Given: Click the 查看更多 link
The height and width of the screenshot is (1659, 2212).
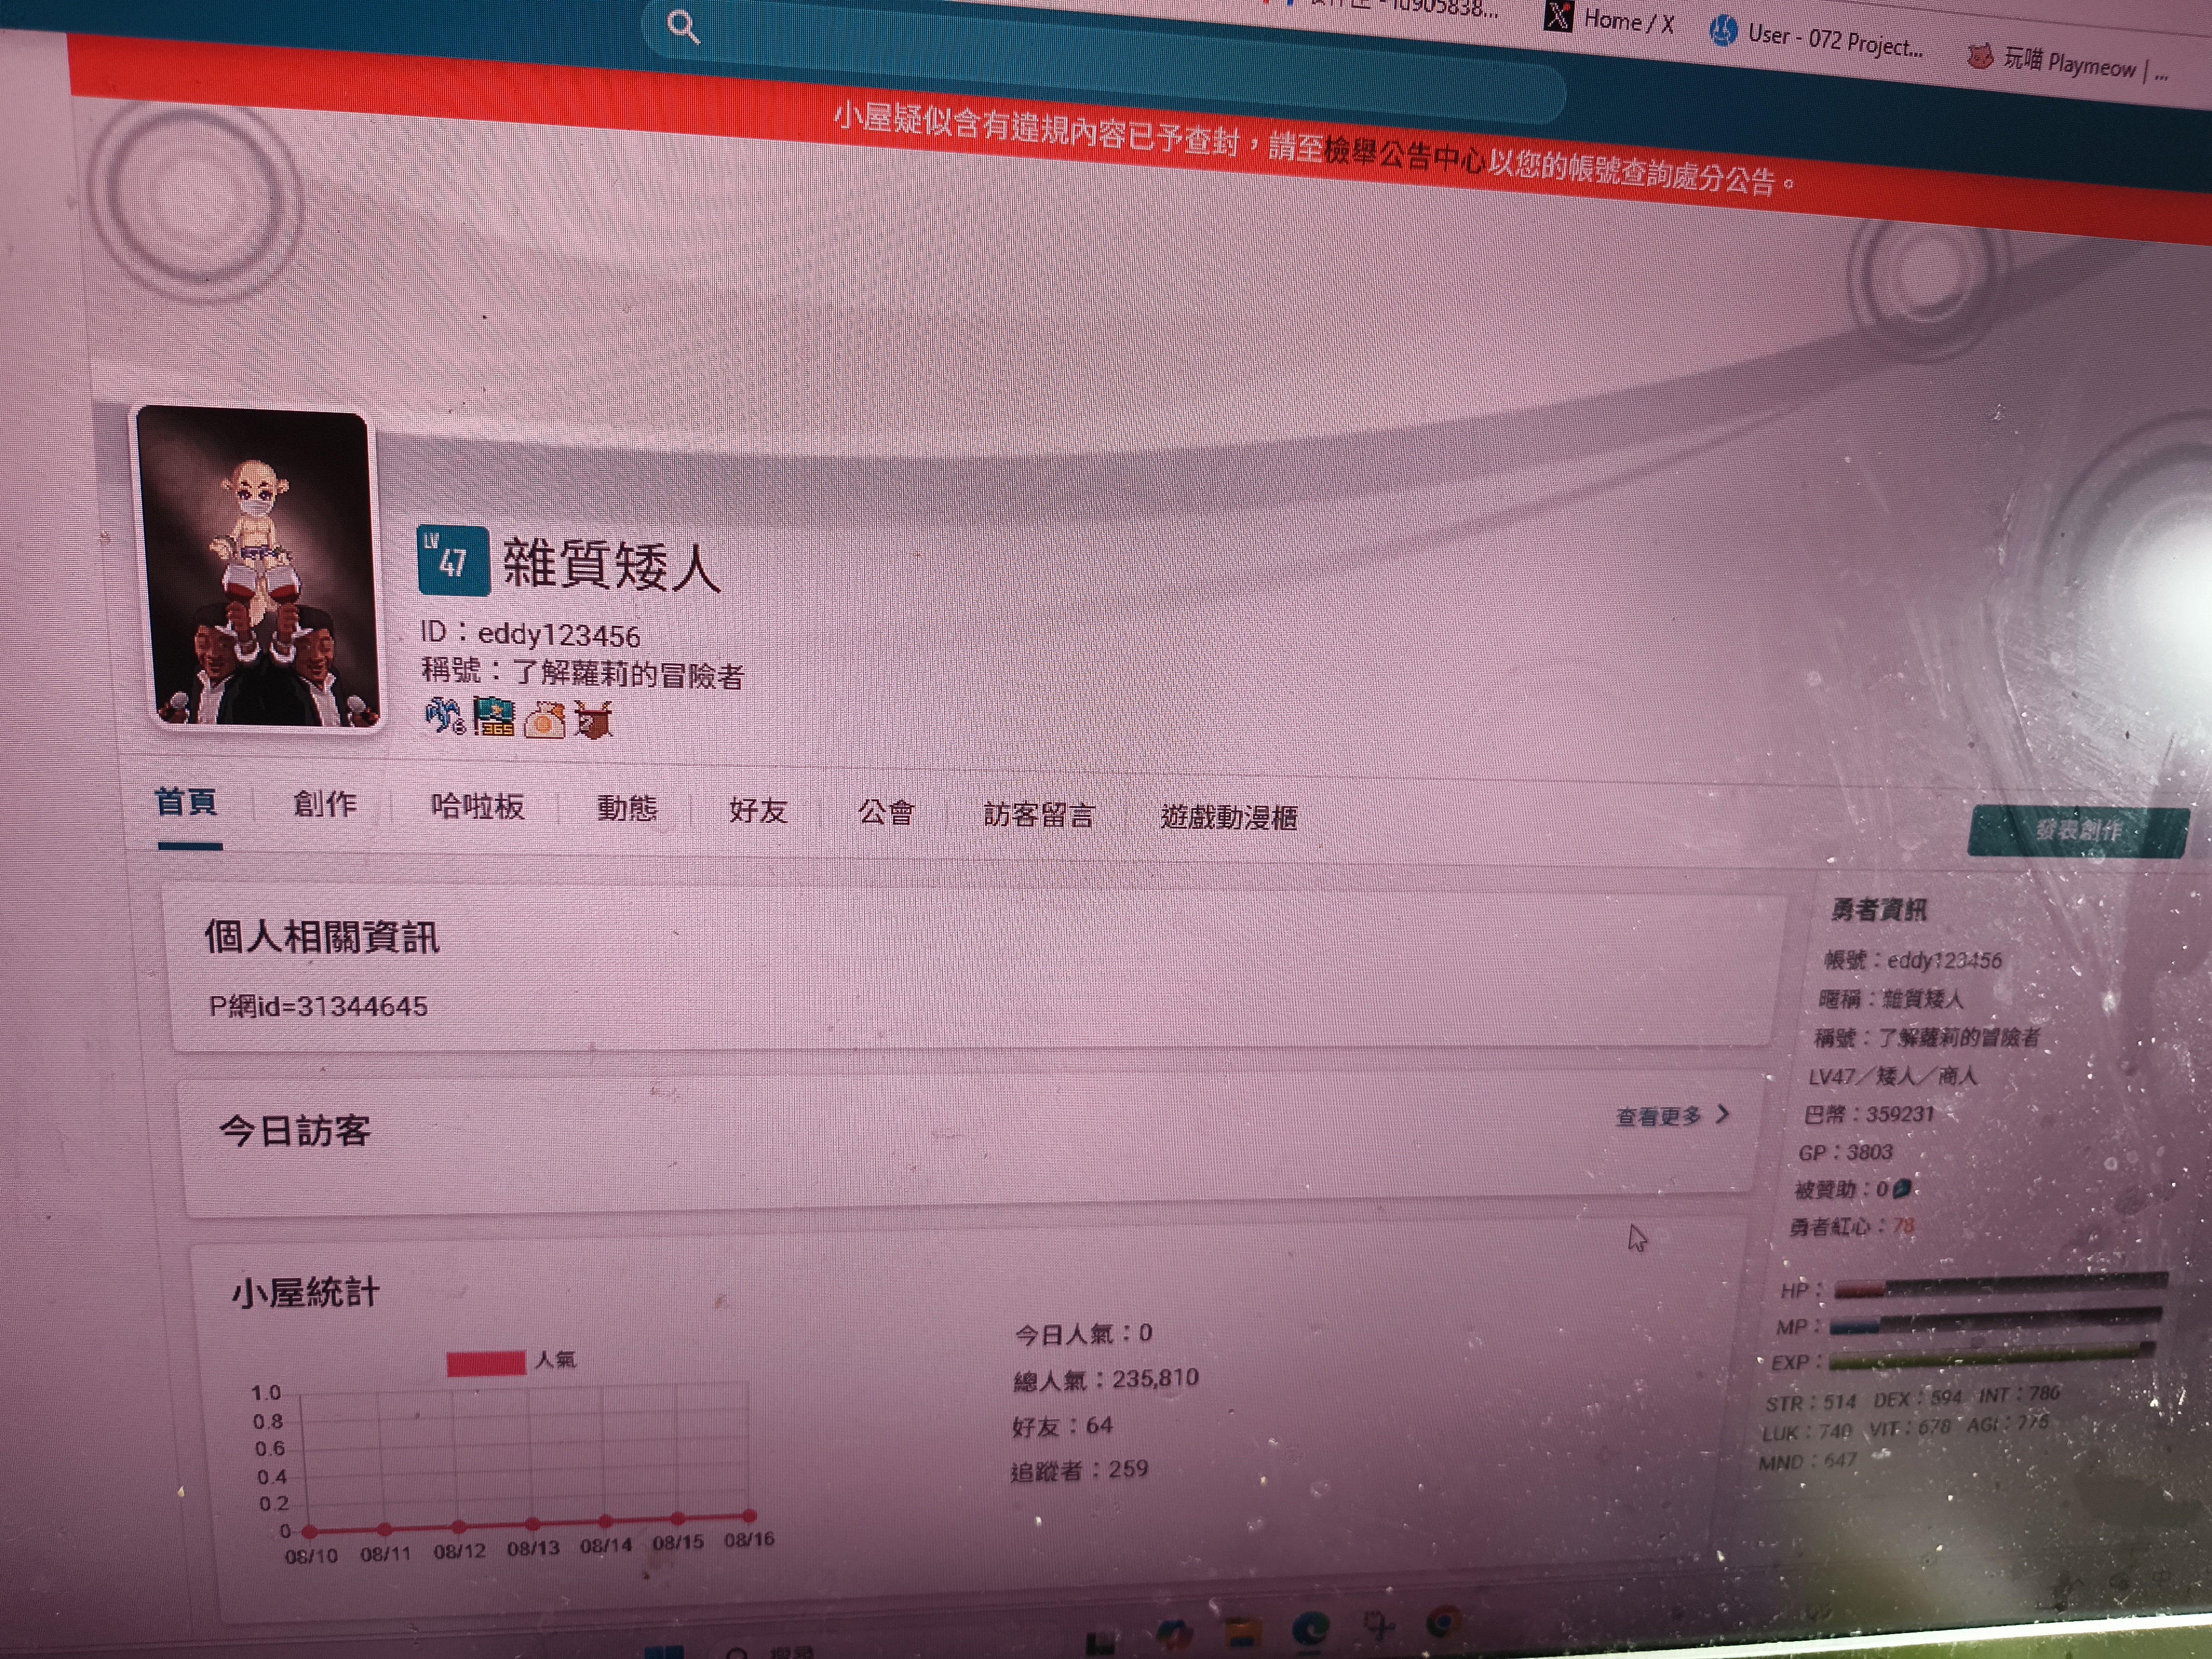Looking at the screenshot, I should pyautogui.click(x=1659, y=1116).
